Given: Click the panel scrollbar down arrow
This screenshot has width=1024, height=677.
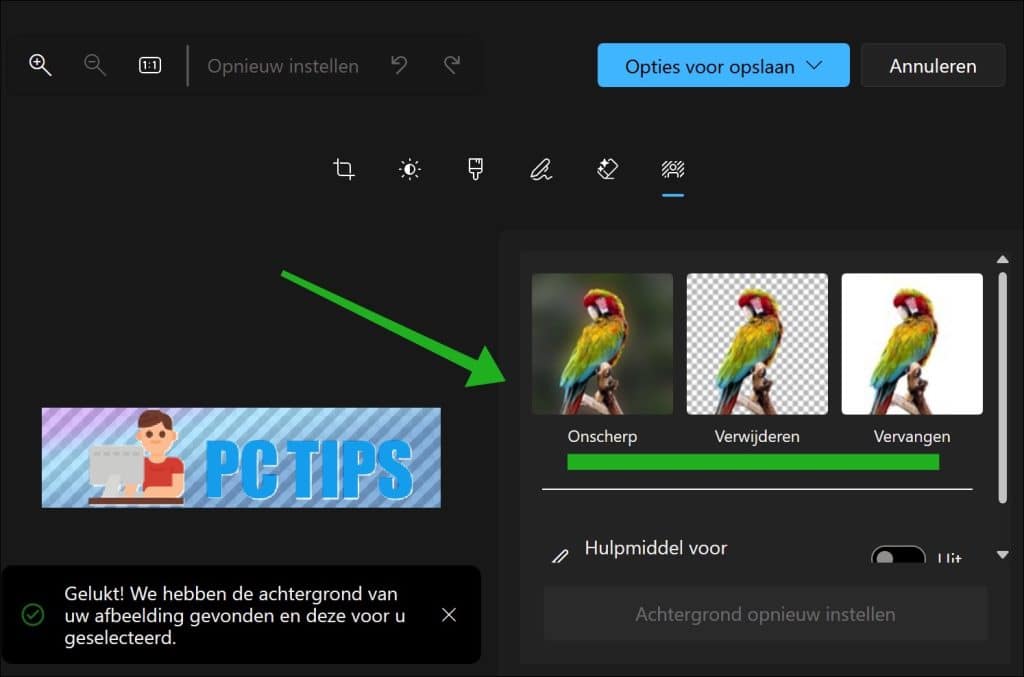Looking at the screenshot, I should coord(1002,555).
